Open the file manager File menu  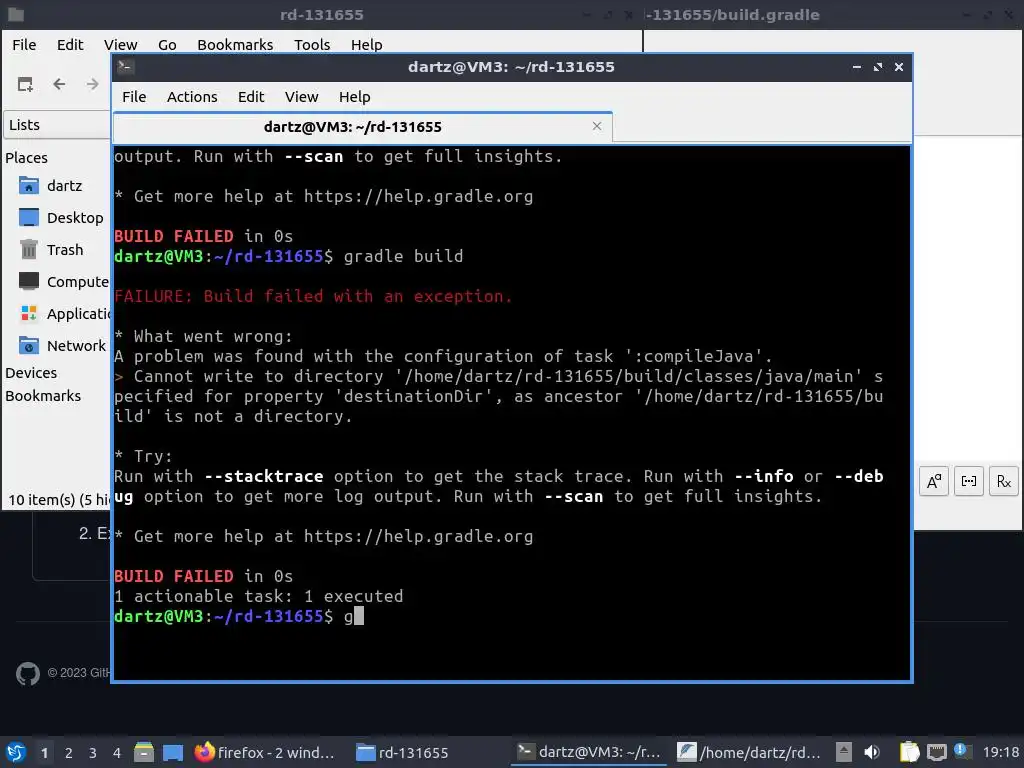(24, 44)
